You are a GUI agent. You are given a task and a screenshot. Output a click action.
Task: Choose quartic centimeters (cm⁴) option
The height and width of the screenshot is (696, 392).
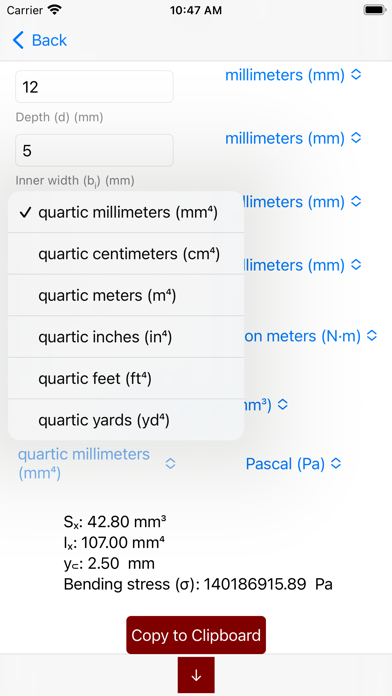point(126,254)
